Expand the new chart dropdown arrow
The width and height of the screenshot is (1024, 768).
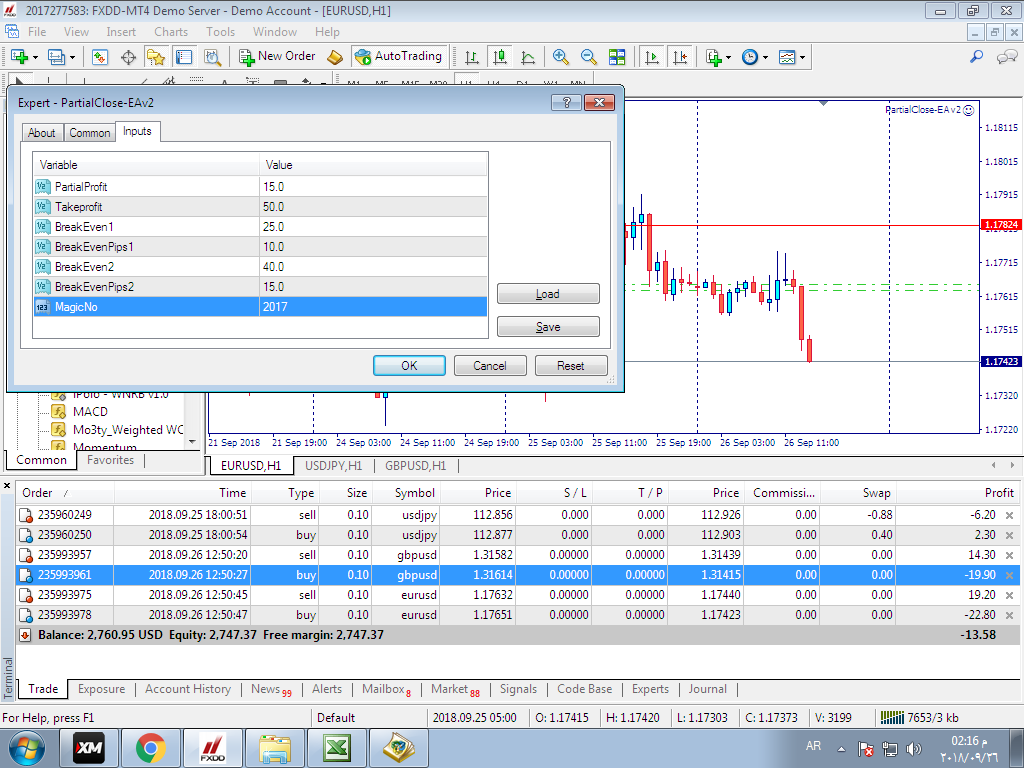click(37, 57)
